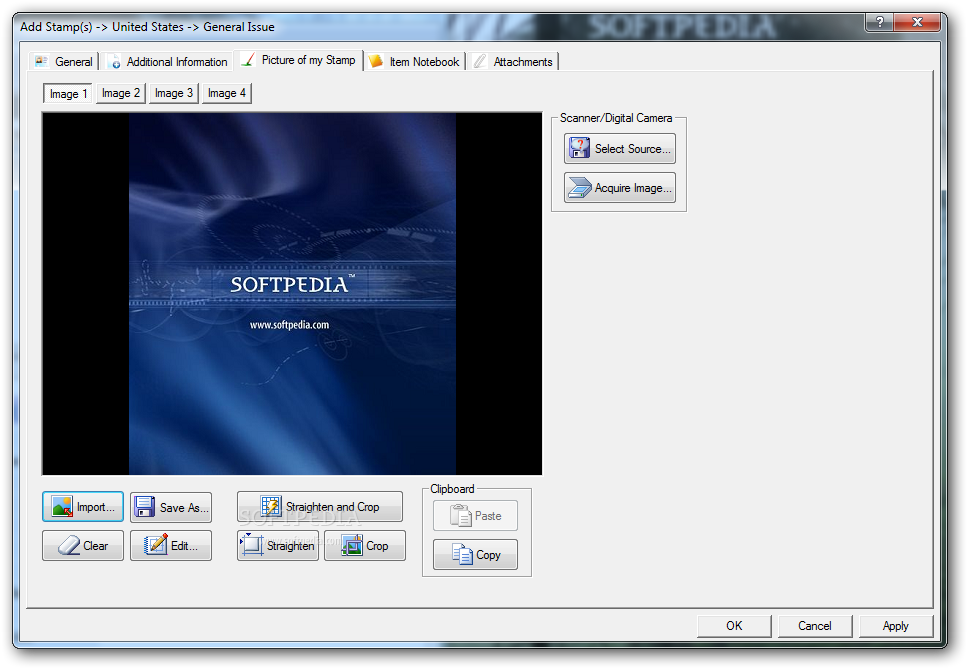Click the General tab icon
Screen dimensions: 968x669
(41, 61)
